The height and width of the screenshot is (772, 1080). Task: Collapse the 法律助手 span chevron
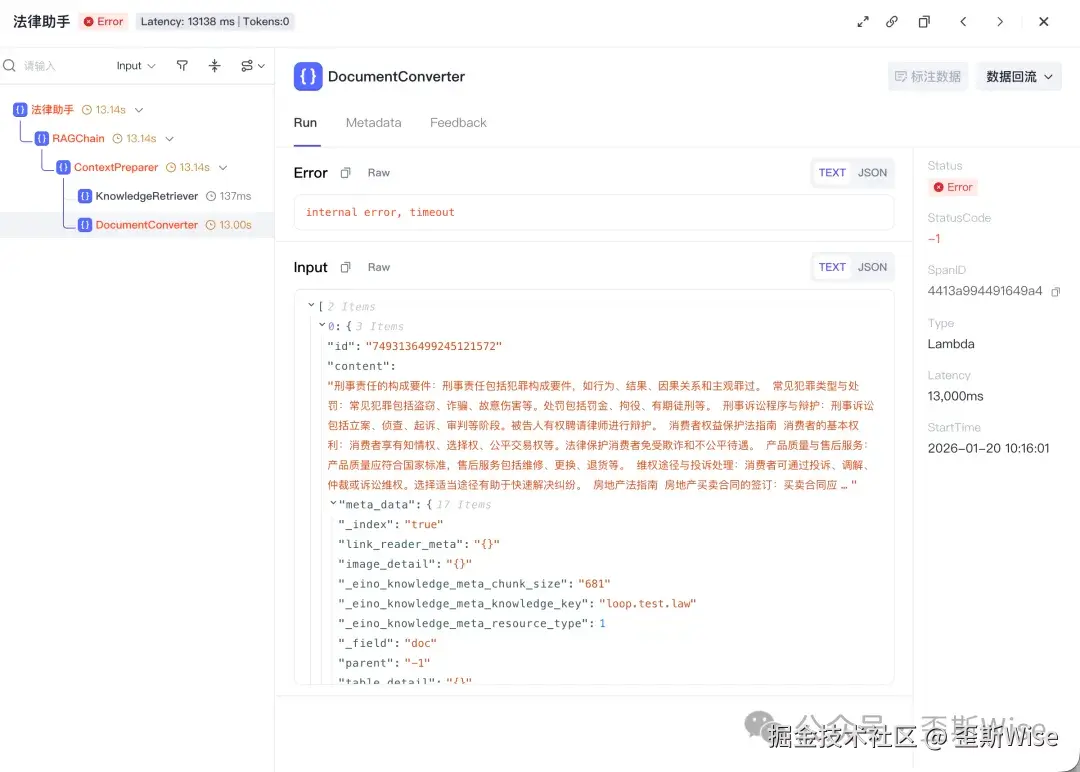pos(139,109)
